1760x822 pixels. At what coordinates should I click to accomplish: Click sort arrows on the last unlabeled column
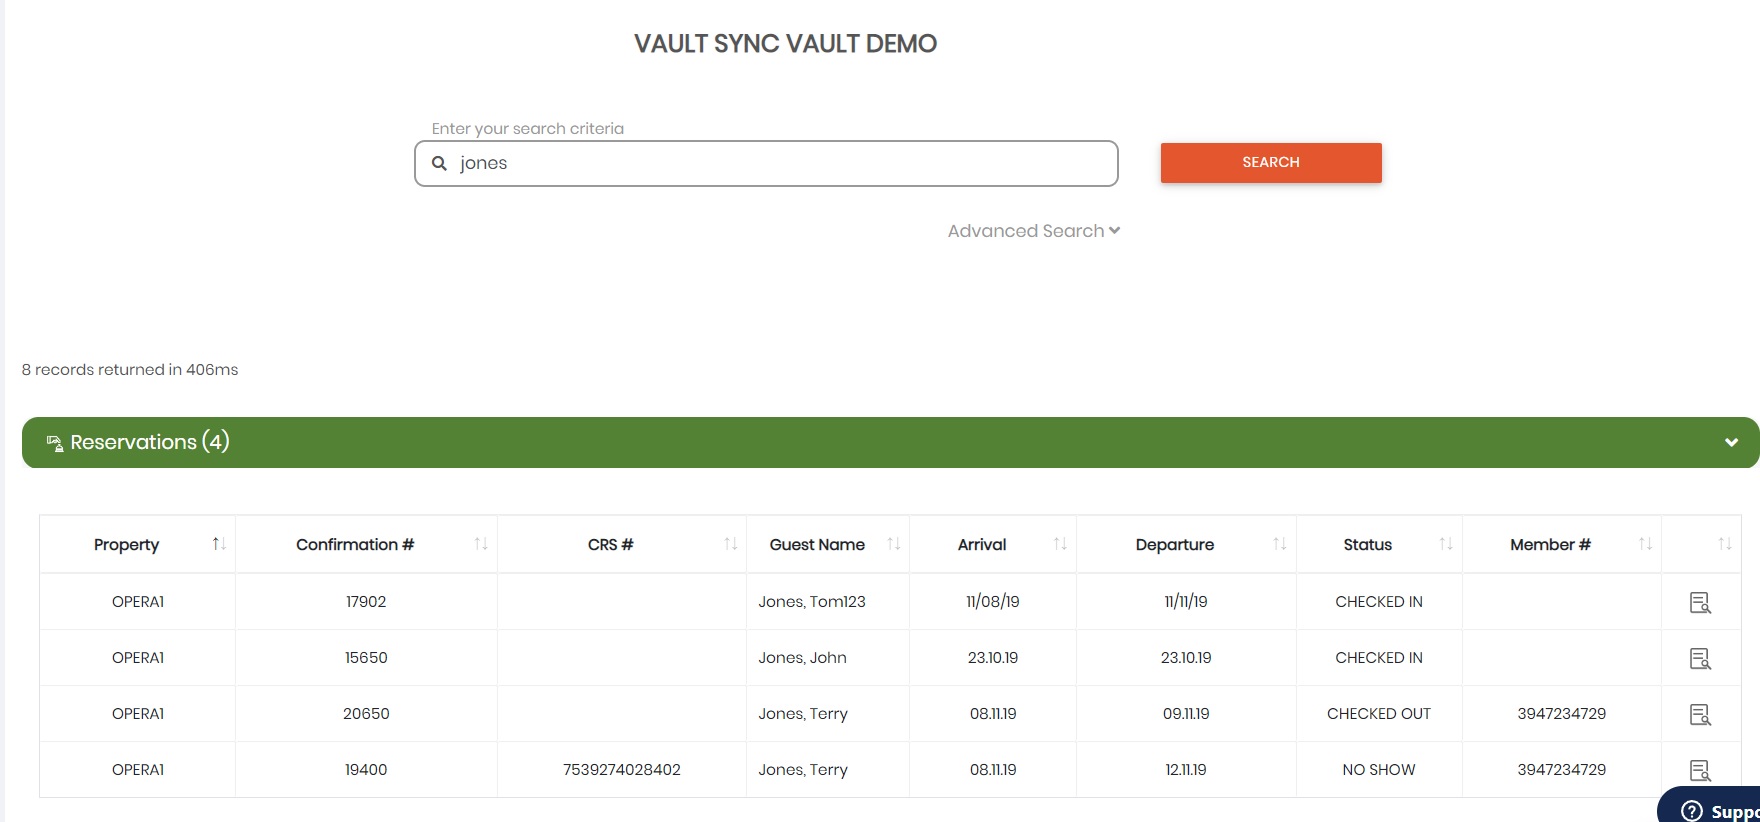(x=1725, y=544)
